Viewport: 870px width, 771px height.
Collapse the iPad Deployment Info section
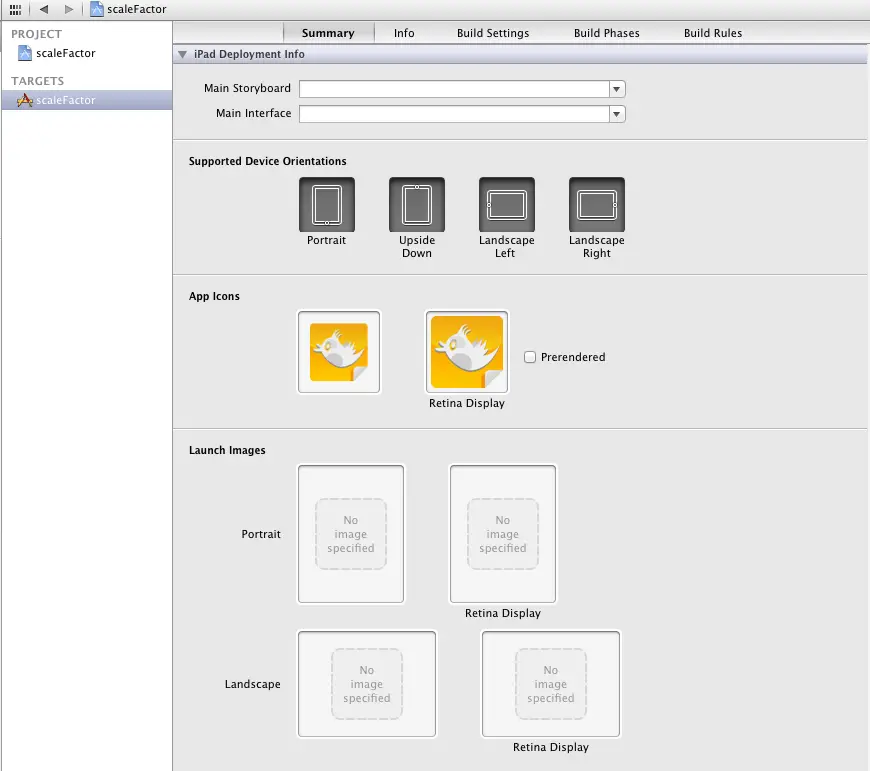click(x=183, y=55)
